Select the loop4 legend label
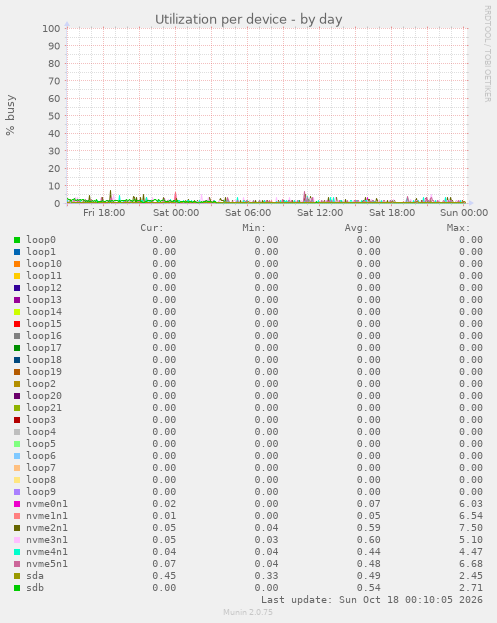The height and width of the screenshot is (623, 497). tap(41, 432)
